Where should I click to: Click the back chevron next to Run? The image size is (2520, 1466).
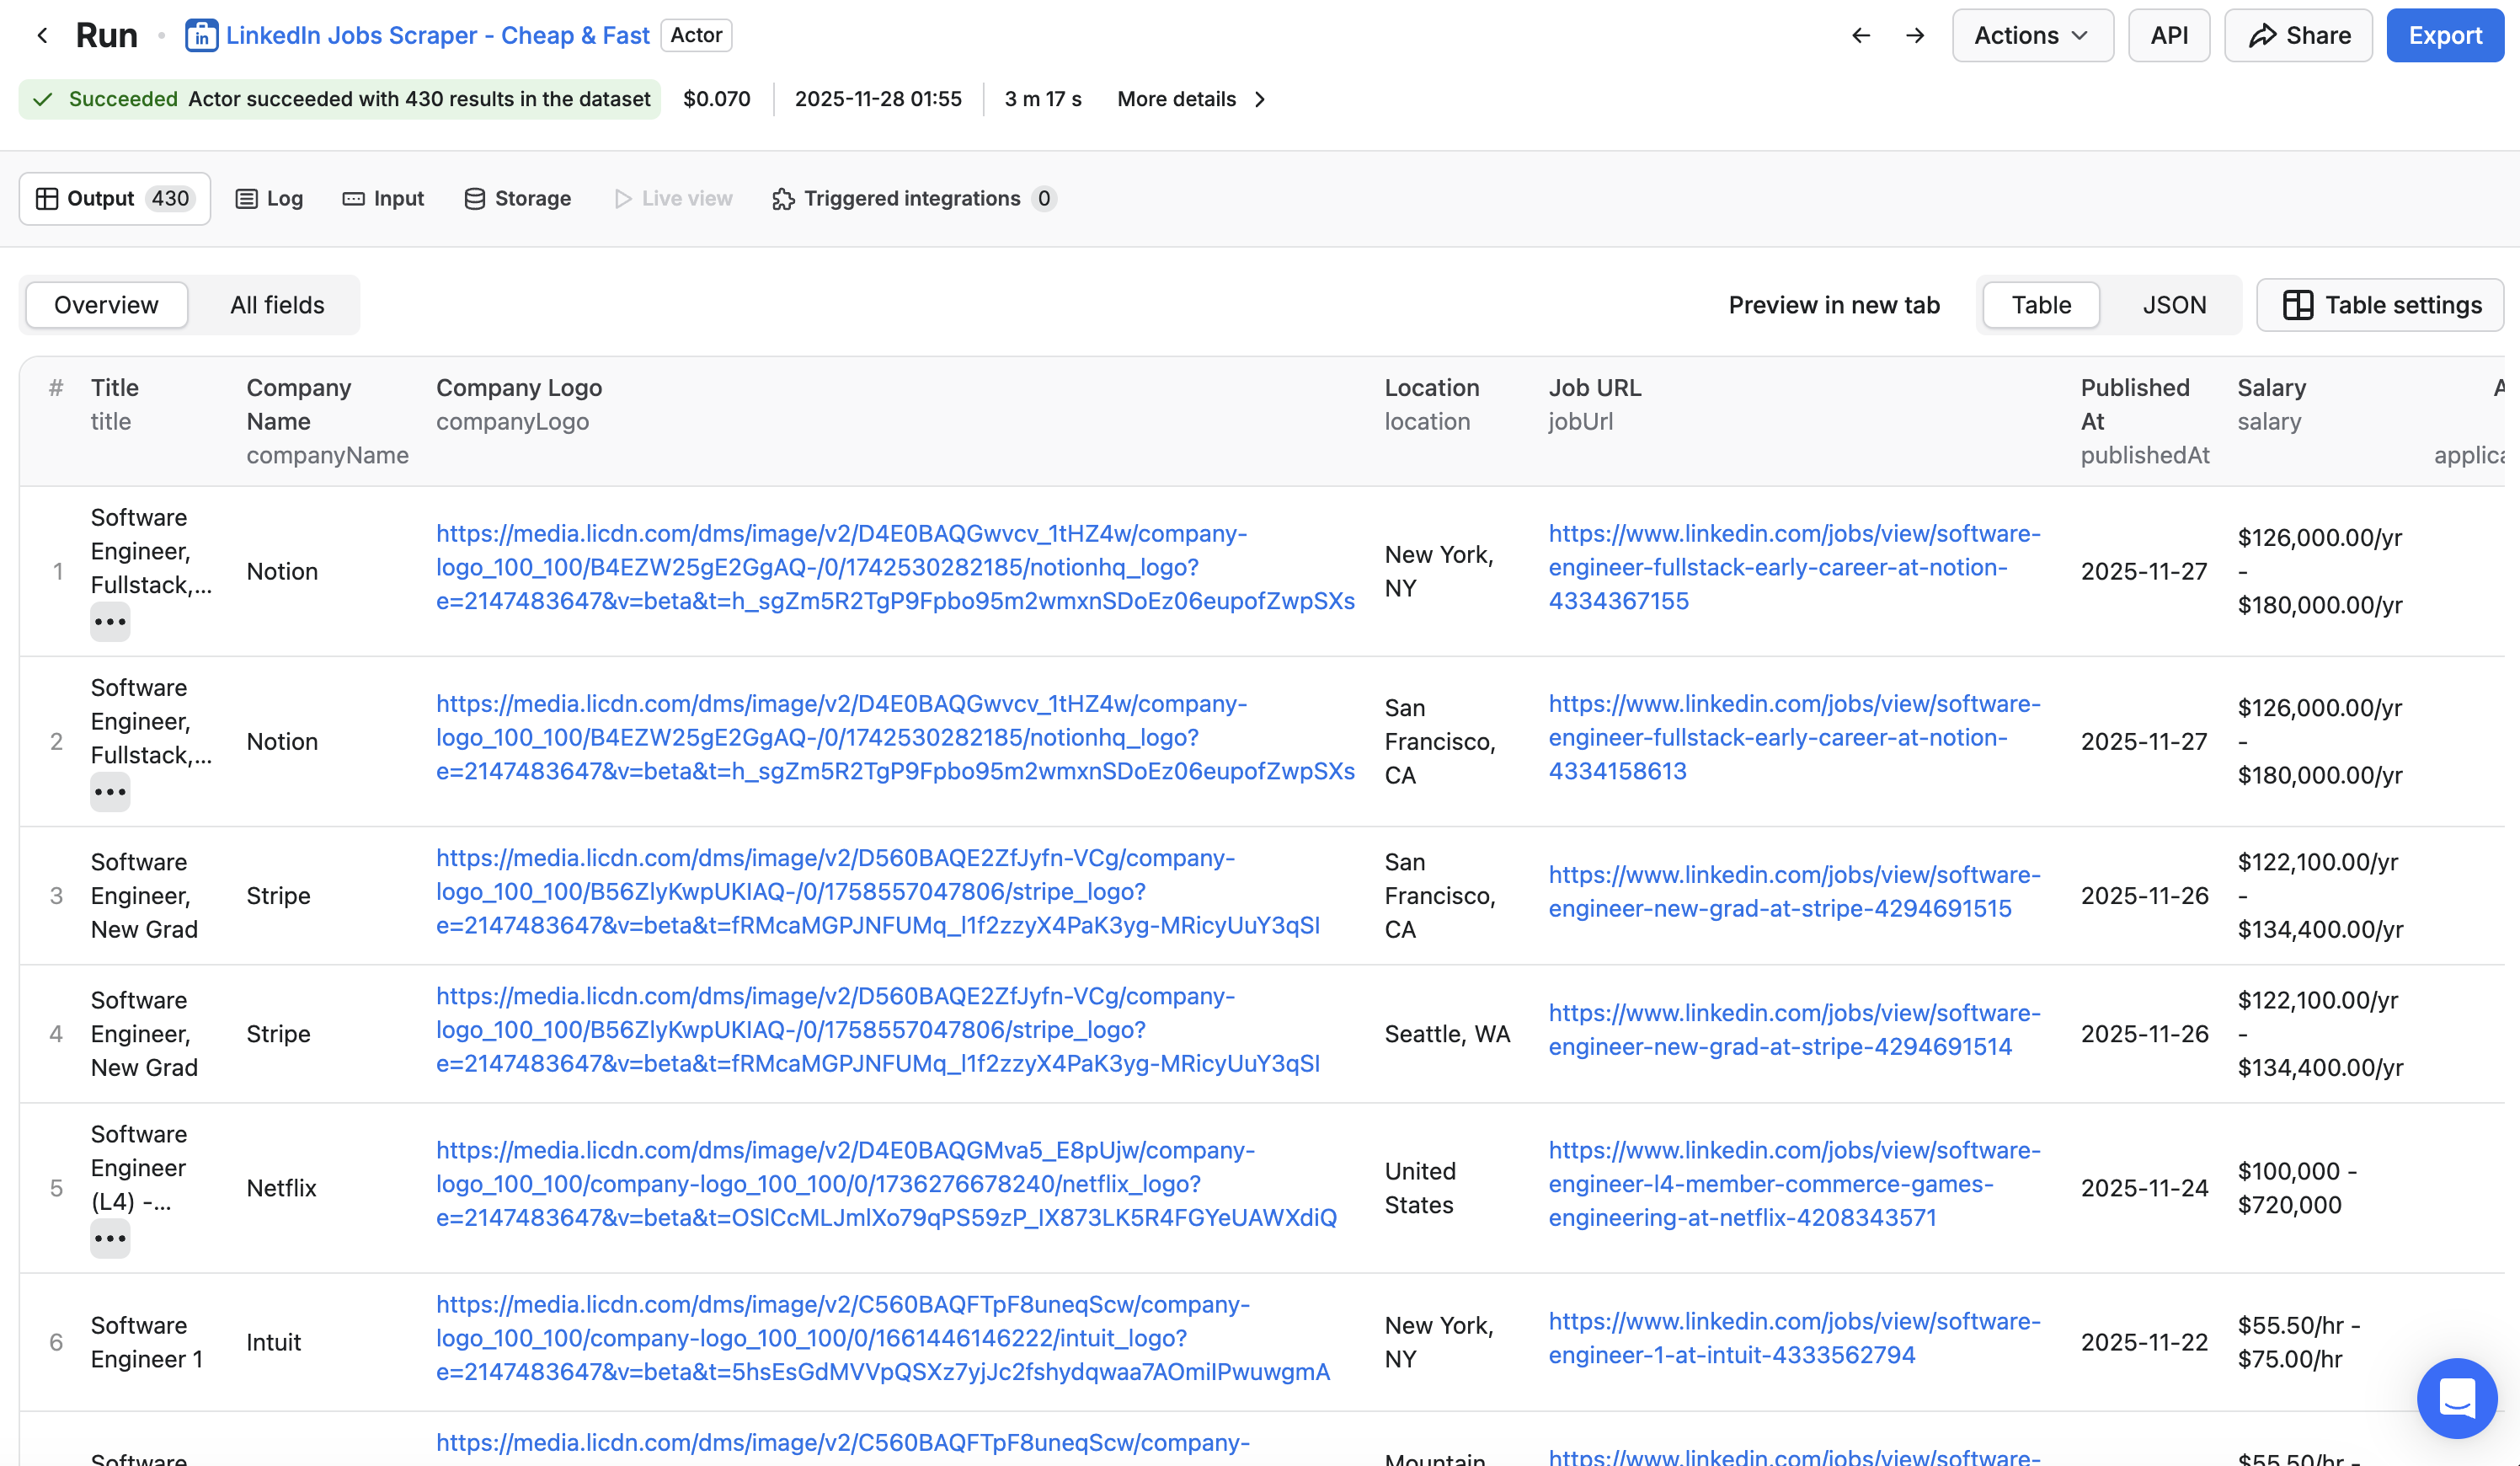[x=42, y=36]
